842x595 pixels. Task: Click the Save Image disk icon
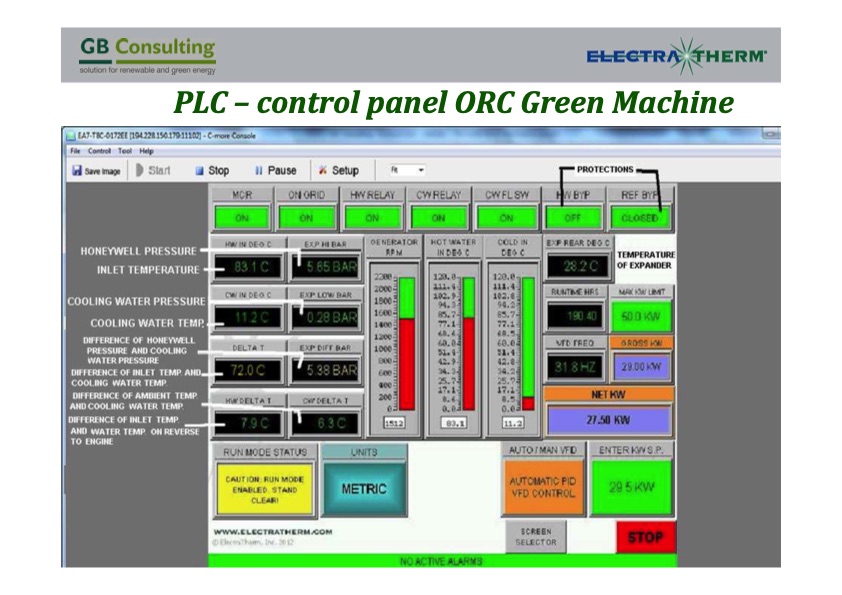[x=77, y=171]
